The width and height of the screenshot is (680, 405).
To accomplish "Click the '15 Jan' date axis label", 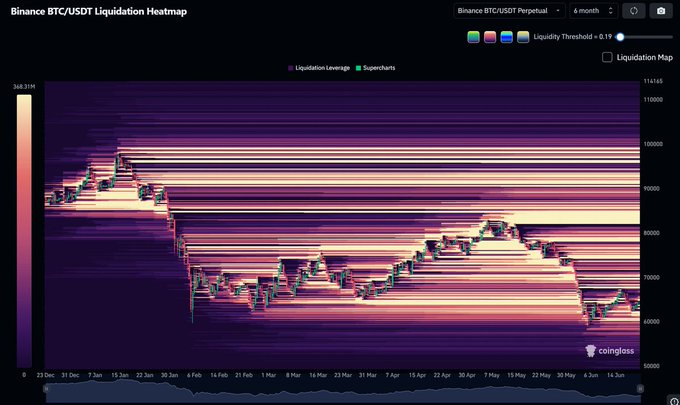I will 120,375.
